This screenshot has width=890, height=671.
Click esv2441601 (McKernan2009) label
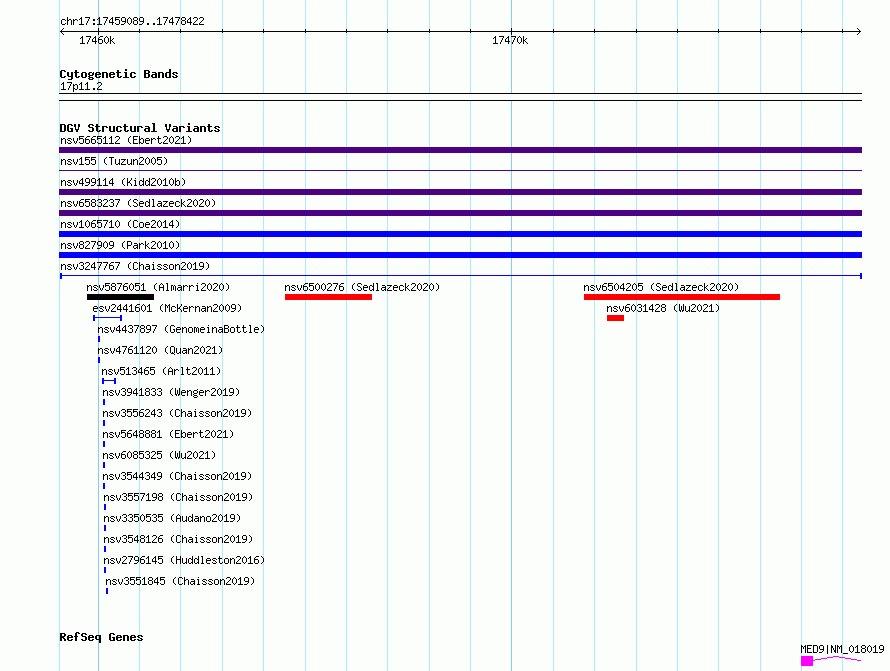point(167,308)
